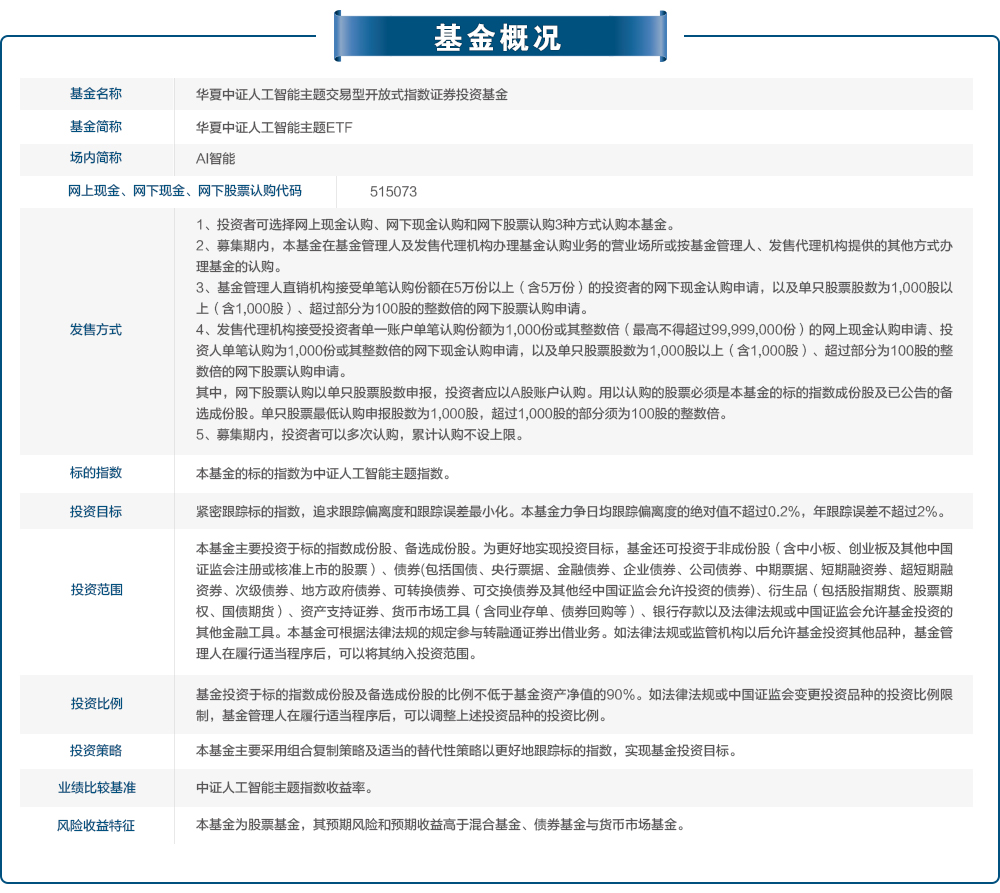
Task: Click the strategy text starting 本基金主要采用组合复制策略
Action: pos(467,751)
